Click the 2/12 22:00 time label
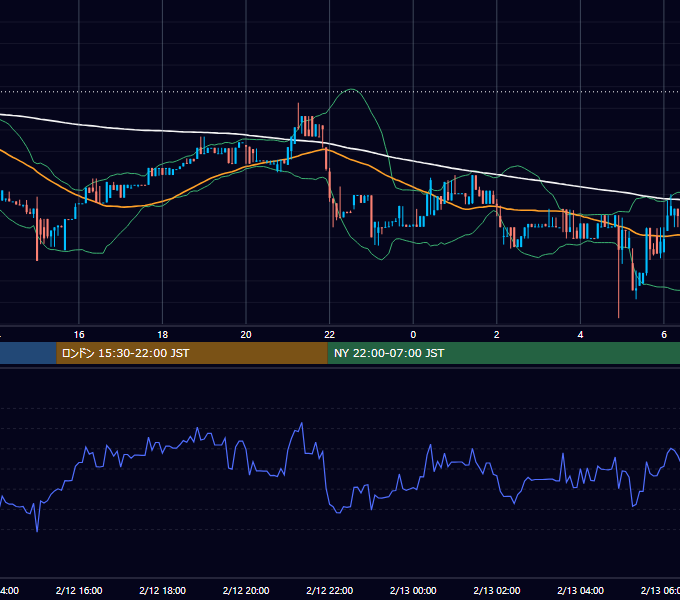 [330, 590]
